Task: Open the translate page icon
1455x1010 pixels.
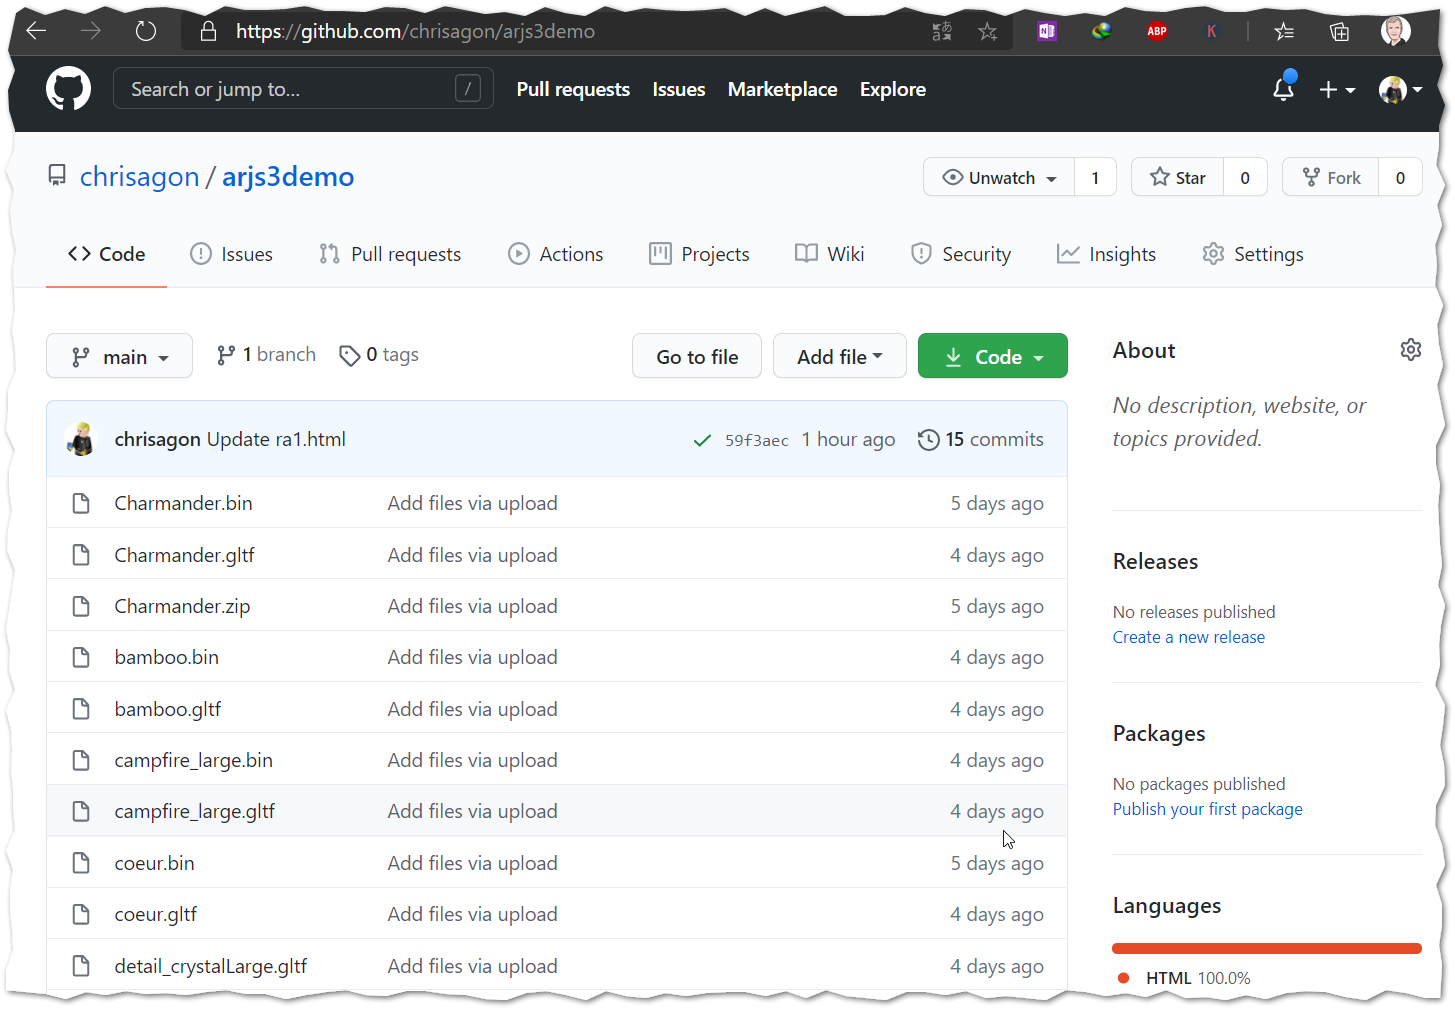Action: click(x=942, y=31)
